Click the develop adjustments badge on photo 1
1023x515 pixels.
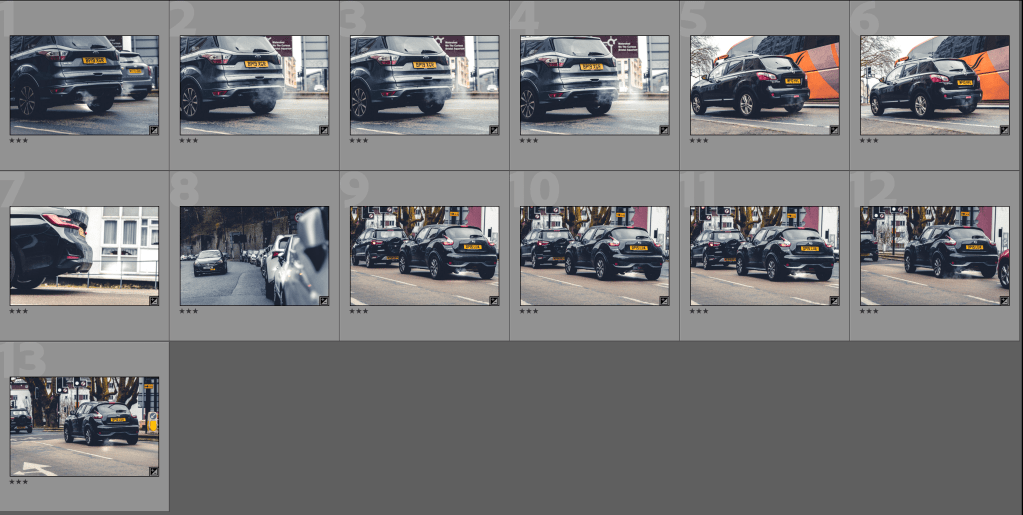(x=154, y=130)
